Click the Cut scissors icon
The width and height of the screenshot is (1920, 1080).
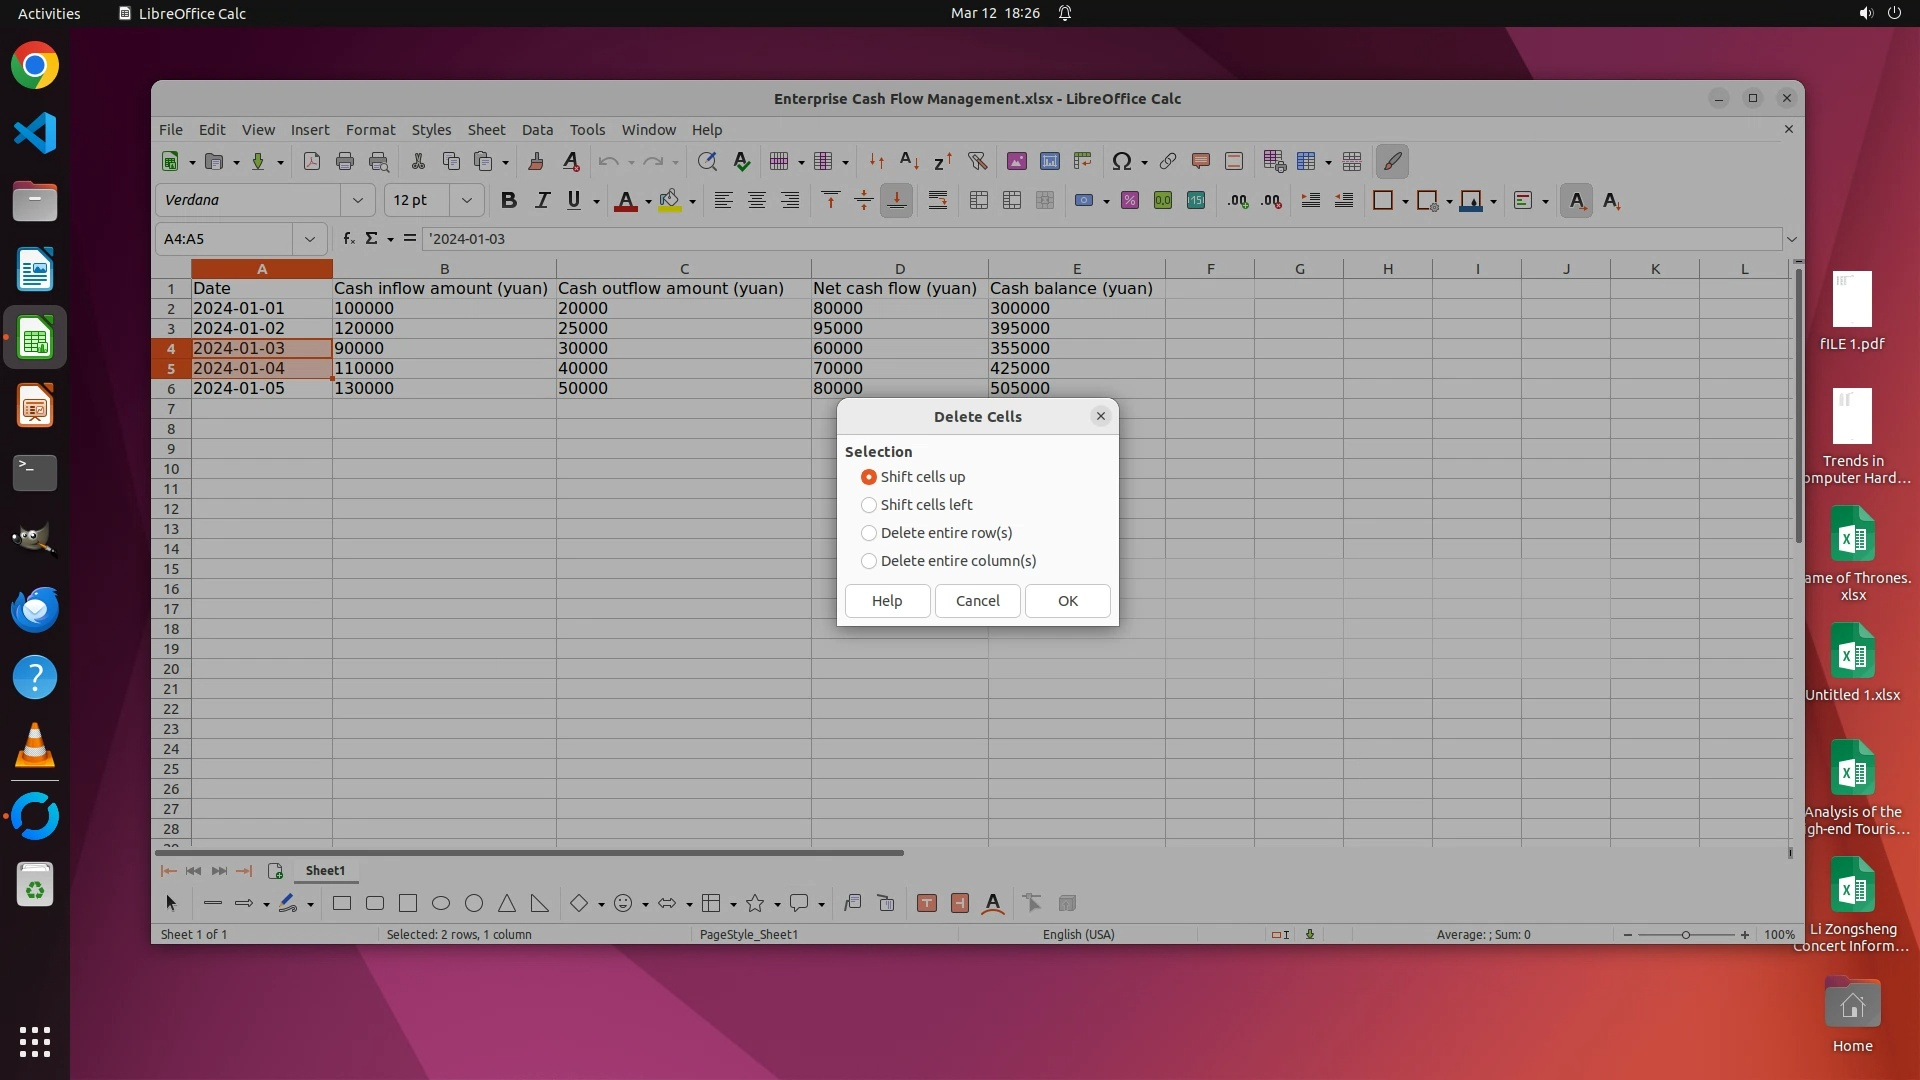tap(418, 161)
